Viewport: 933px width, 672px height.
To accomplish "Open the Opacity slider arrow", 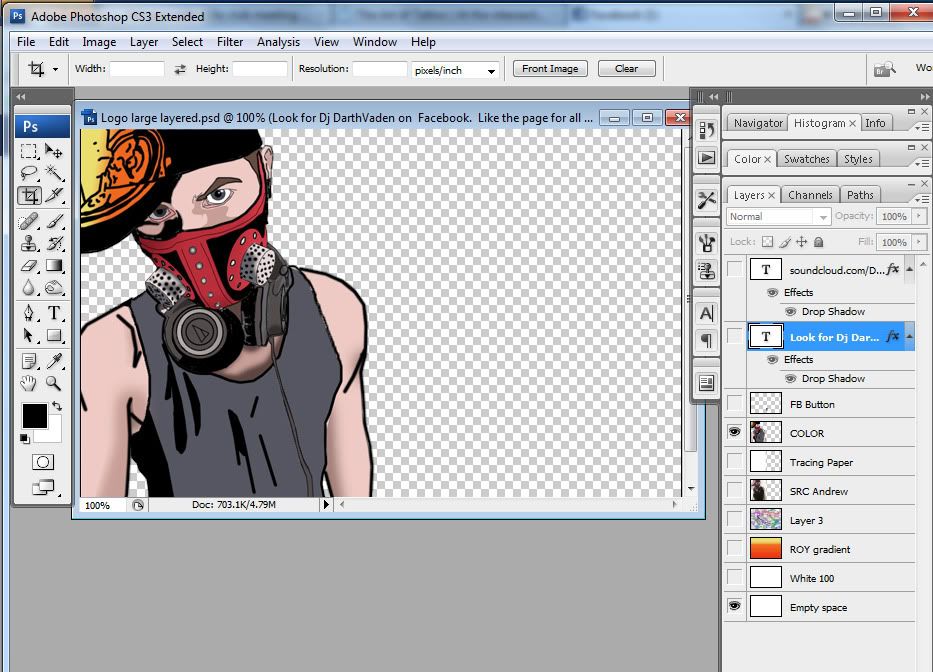I will click(919, 216).
